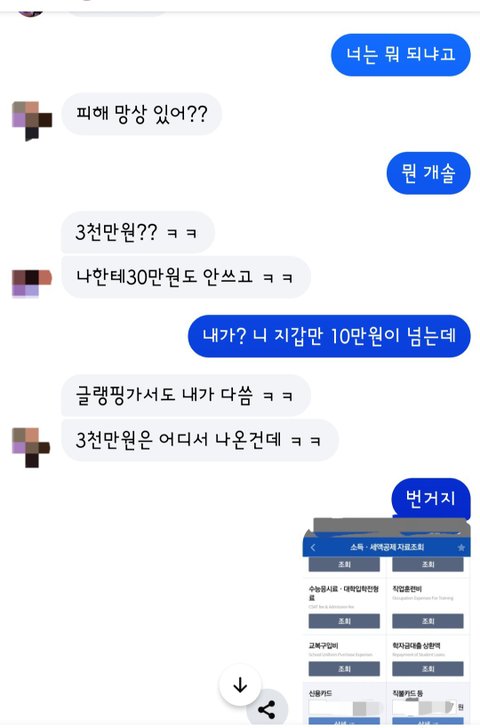The height and width of the screenshot is (728, 480).
Task: Tap the back chevron in the 소득·세액공제 header
Action: coord(313,547)
